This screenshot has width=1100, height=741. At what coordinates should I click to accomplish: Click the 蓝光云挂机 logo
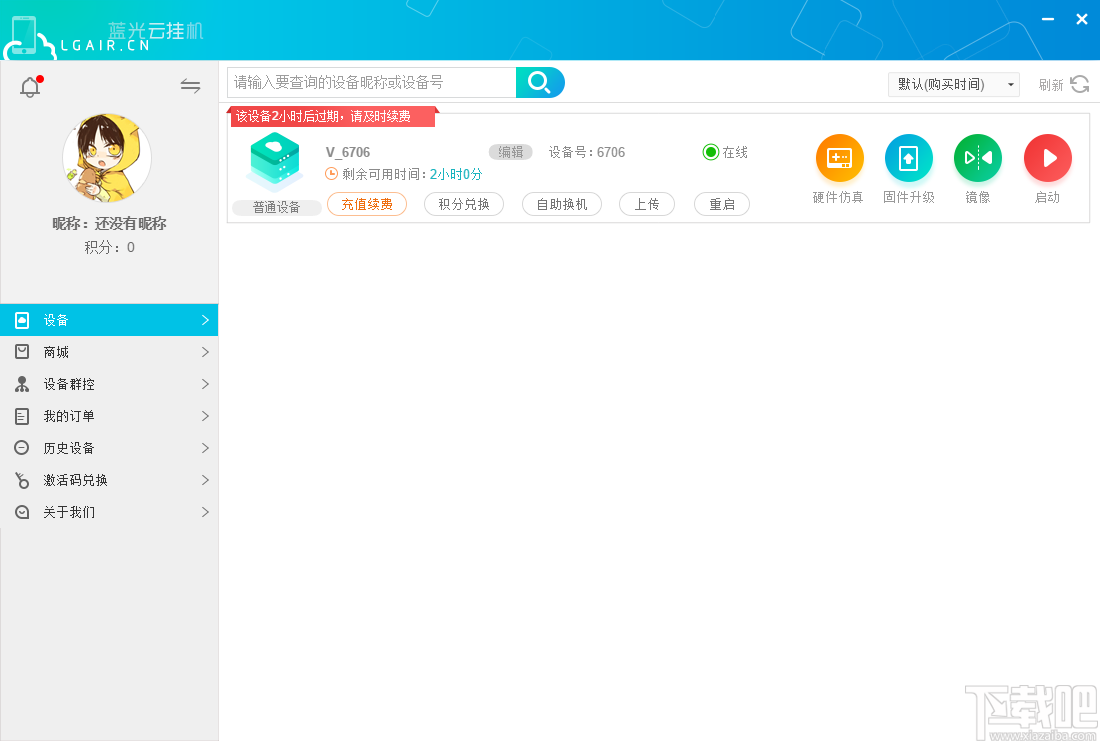[105, 36]
